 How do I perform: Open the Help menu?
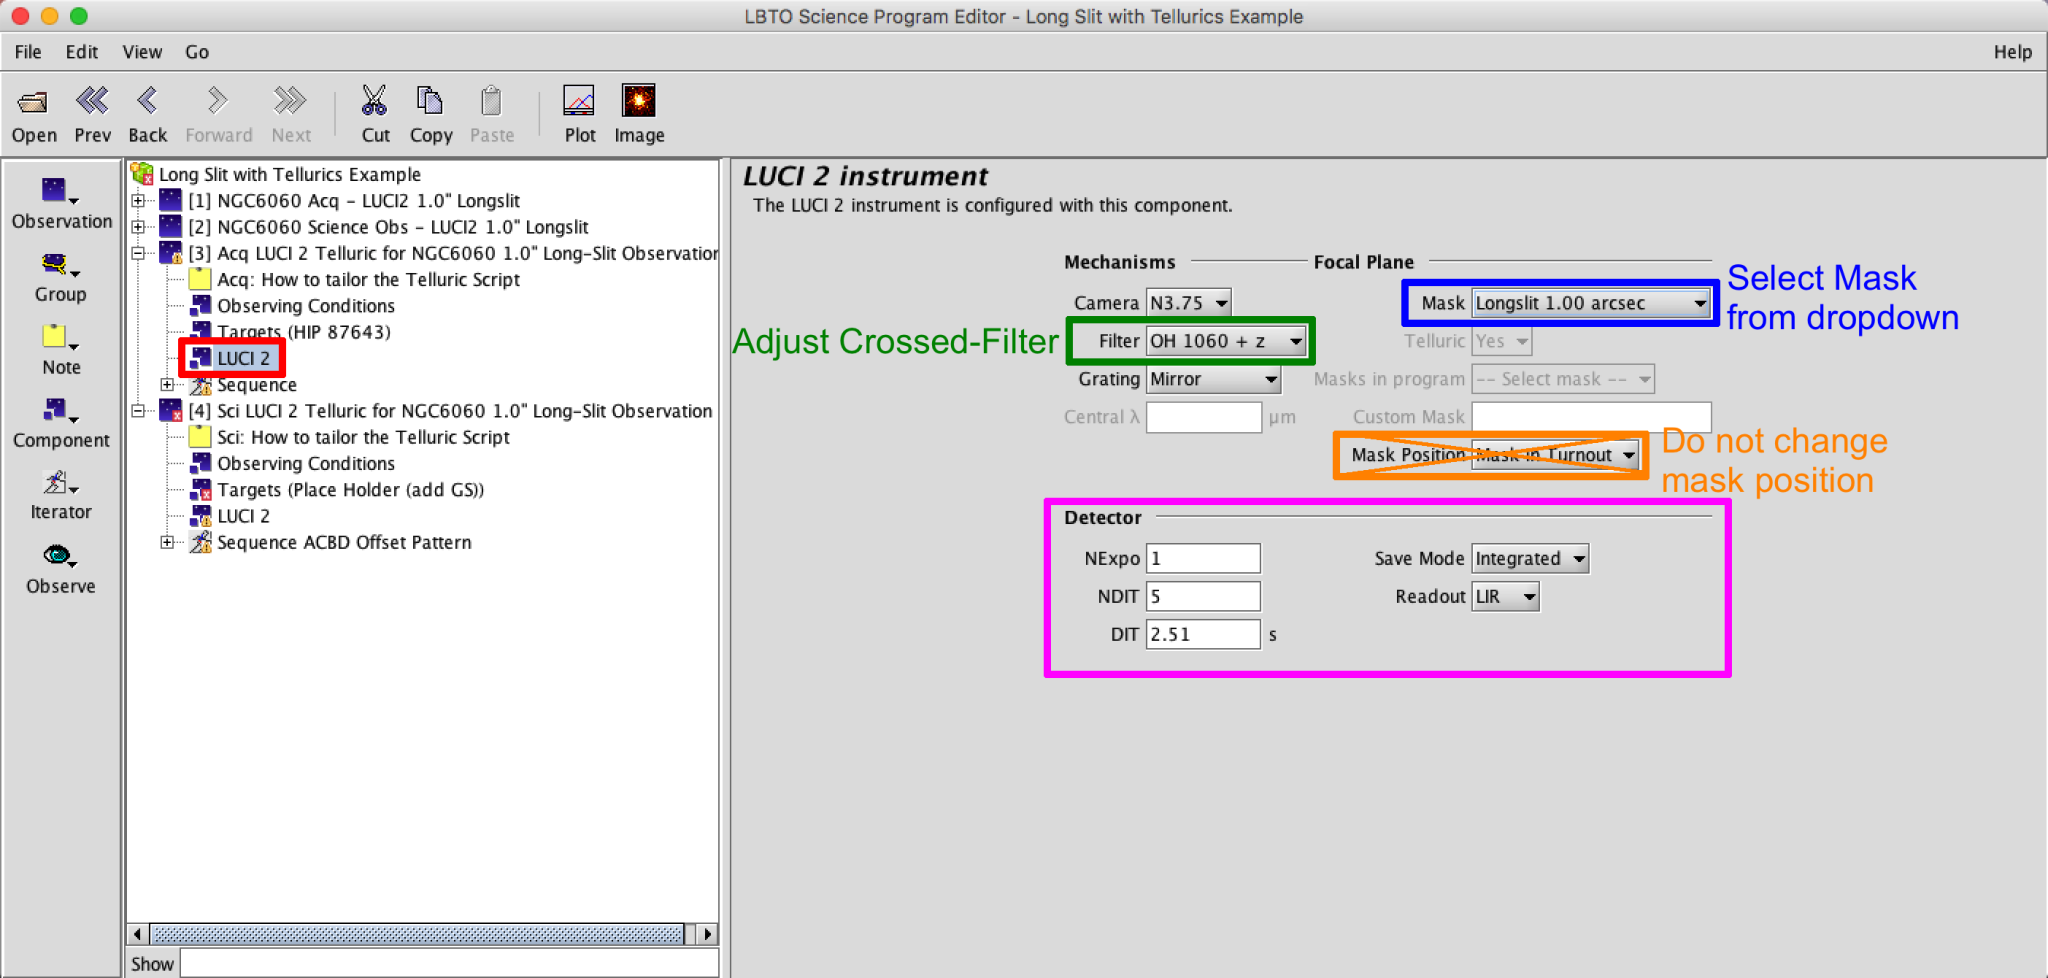[x=2012, y=52]
